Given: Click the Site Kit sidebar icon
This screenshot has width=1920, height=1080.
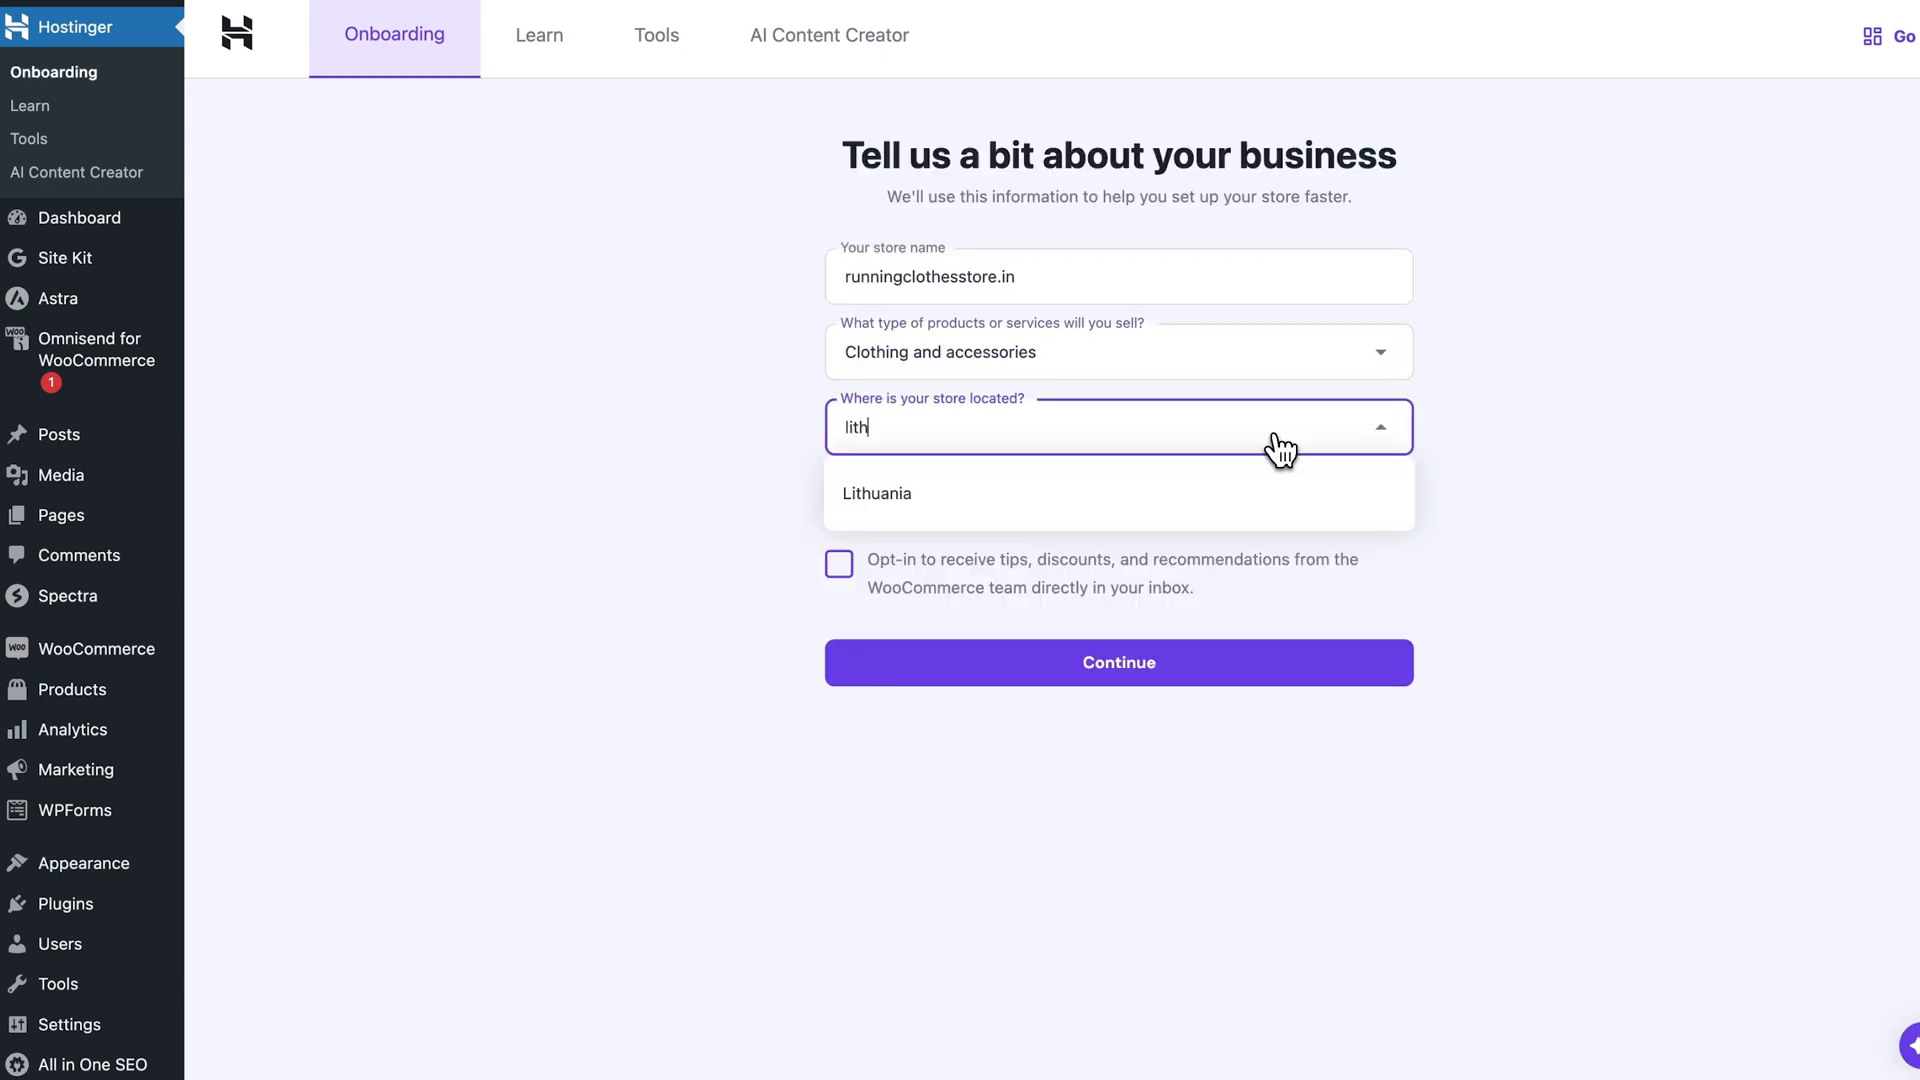Looking at the screenshot, I should 17,256.
